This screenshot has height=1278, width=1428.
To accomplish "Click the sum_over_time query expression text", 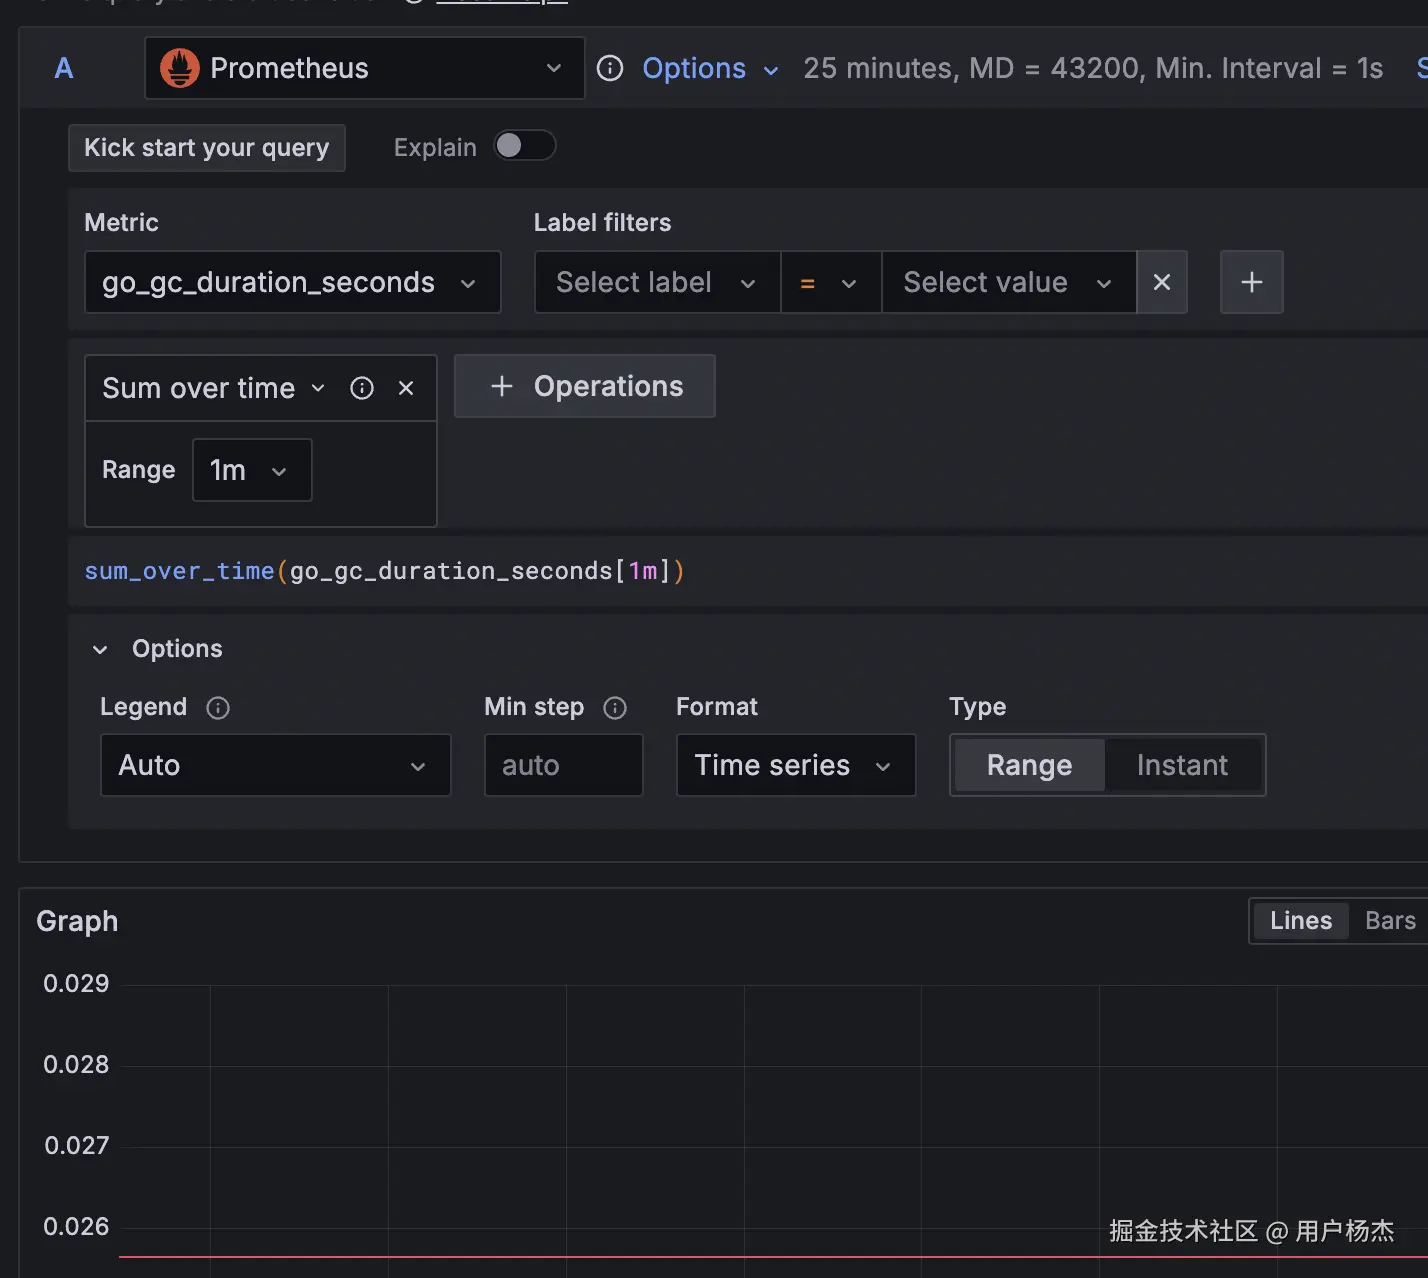I will point(385,571).
